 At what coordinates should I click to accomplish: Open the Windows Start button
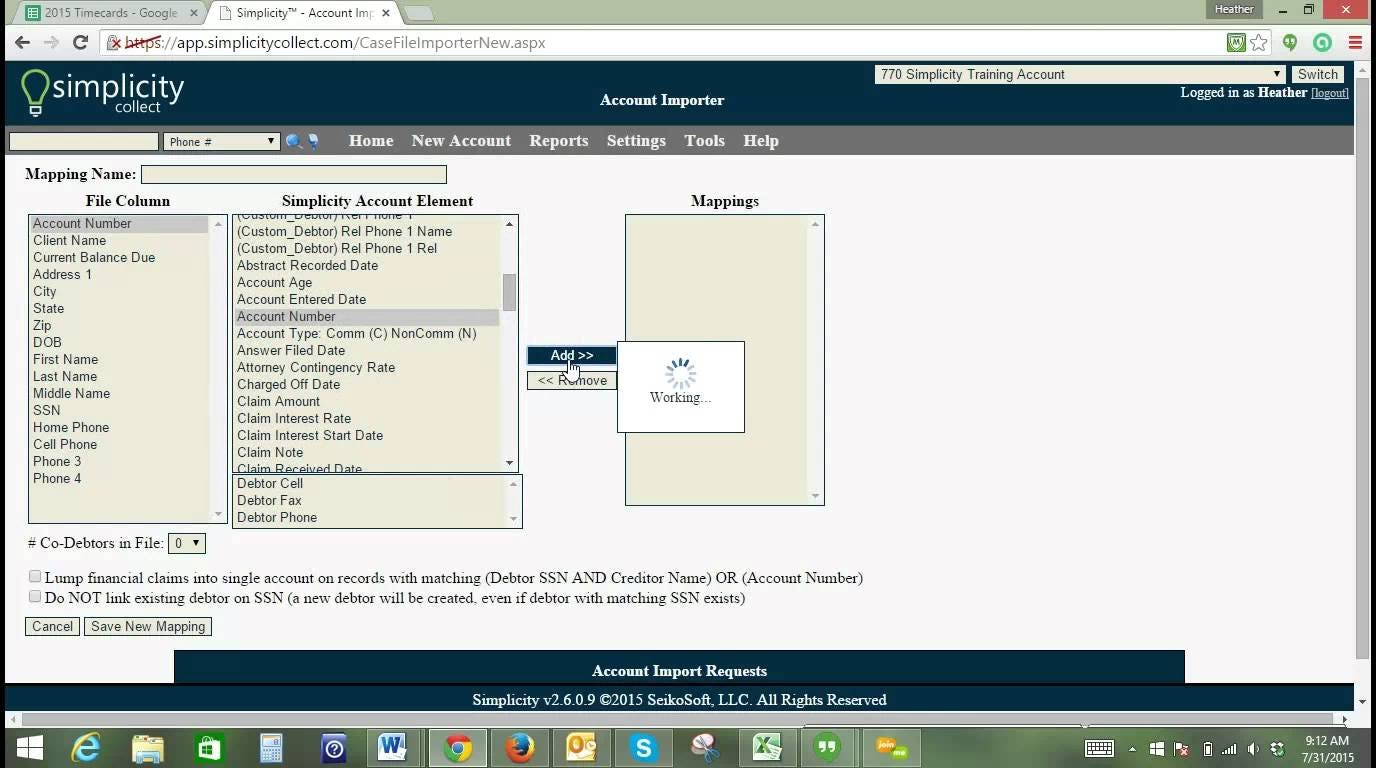click(30, 748)
